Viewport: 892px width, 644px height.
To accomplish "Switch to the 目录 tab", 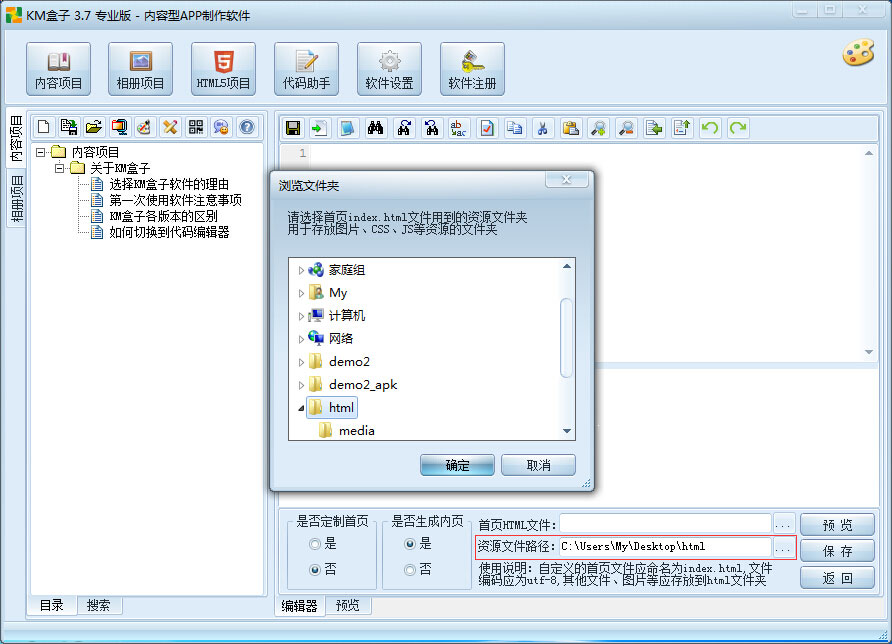I will tap(52, 605).
